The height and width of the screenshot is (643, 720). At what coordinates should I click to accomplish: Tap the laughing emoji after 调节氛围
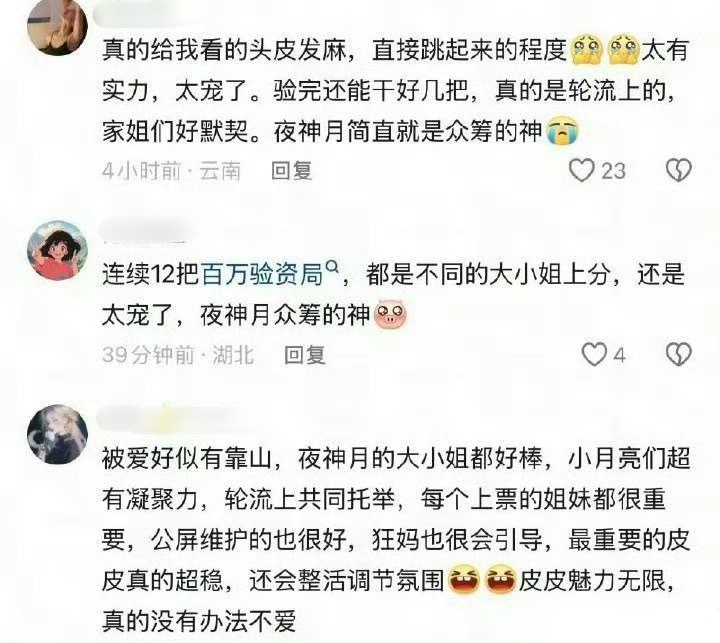point(464,580)
